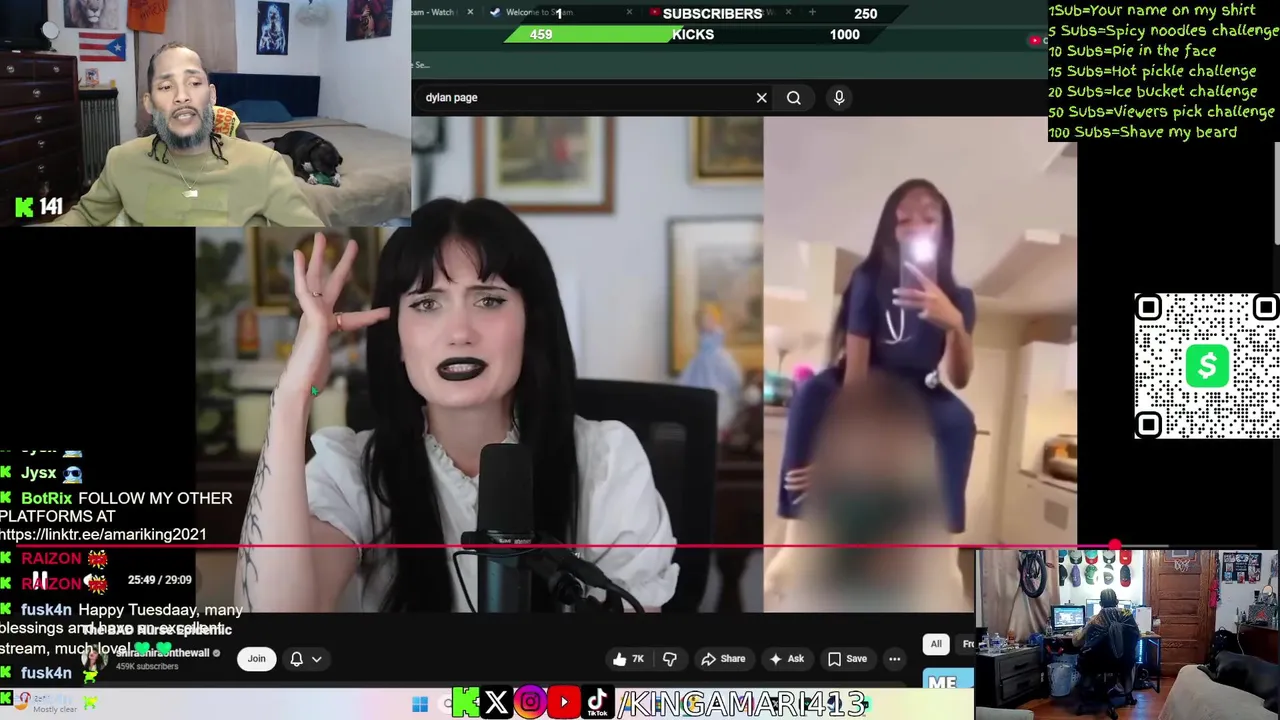Open the three-dot more actions menu
The image size is (1280, 720).
(895, 659)
